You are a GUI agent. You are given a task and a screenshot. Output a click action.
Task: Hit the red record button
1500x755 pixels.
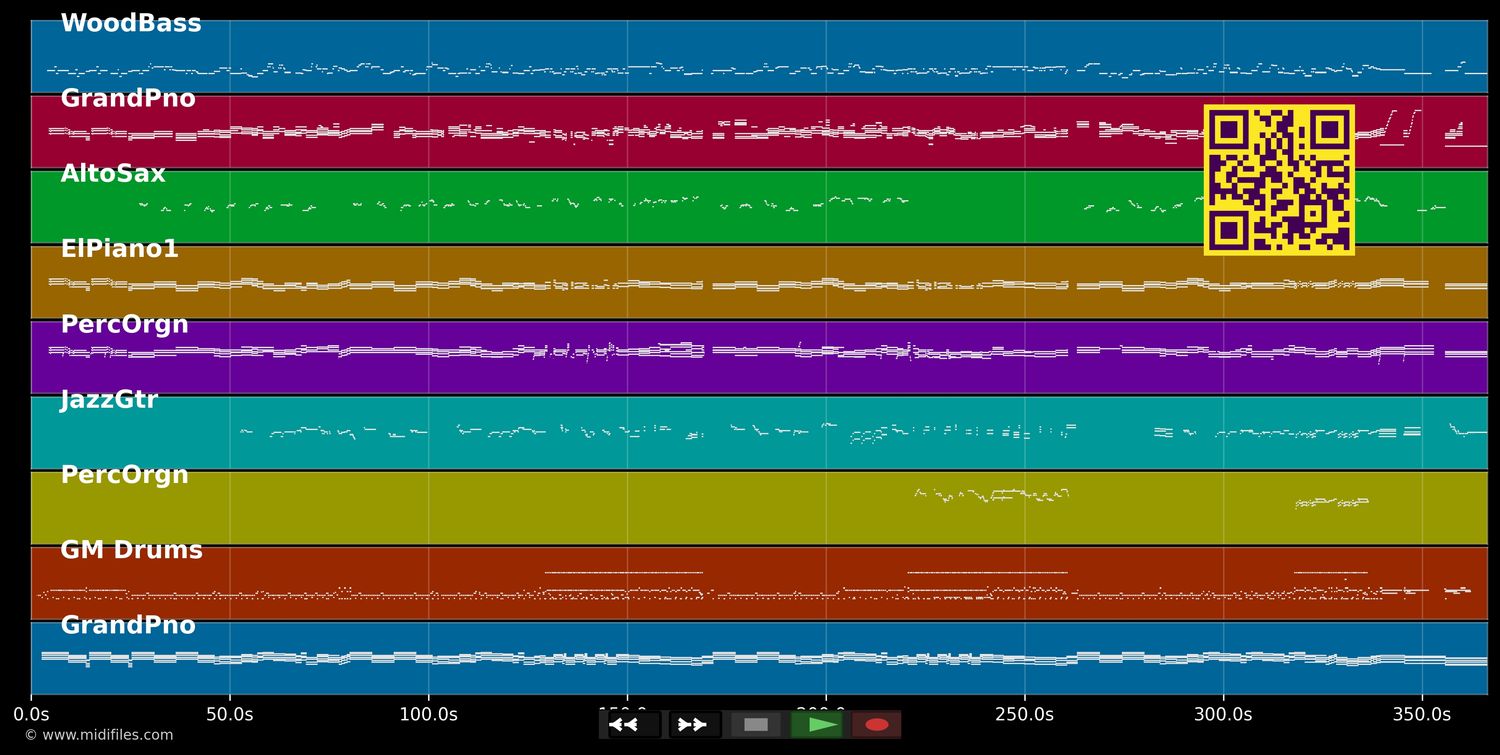tap(877, 725)
